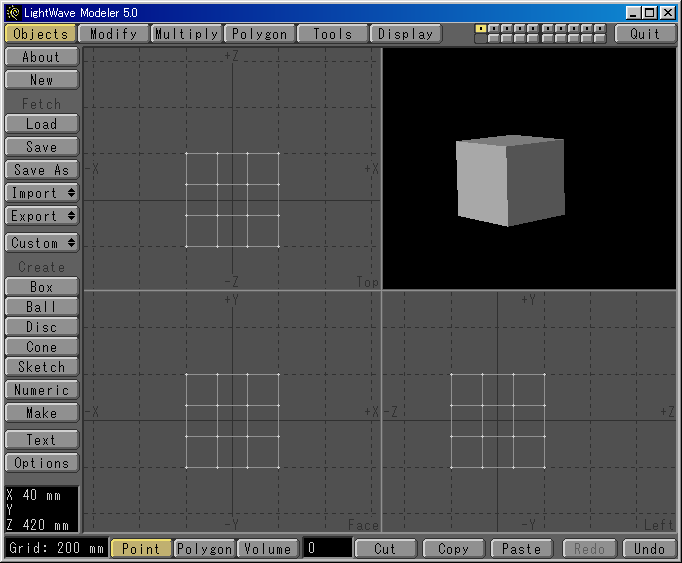Go to the Polygon tab at top
This screenshot has height=563, width=682.
pyautogui.click(x=259, y=33)
